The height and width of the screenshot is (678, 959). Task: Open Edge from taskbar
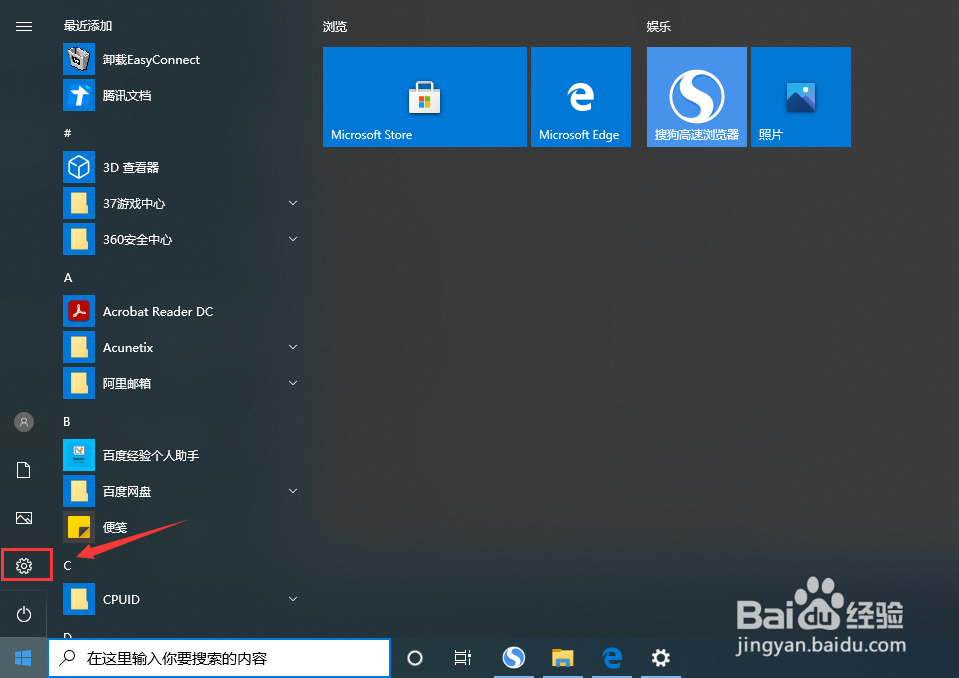click(x=612, y=658)
